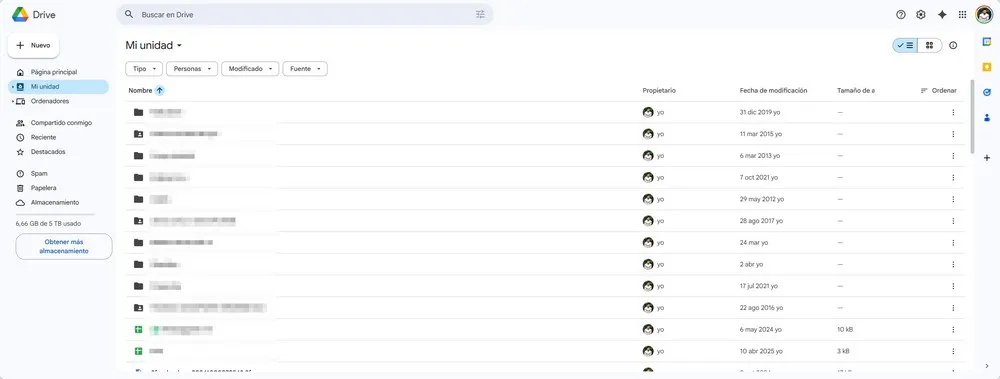This screenshot has width=1000, height=379.
Task: Click the Buscar en Drive search field
Action: (x=304, y=14)
